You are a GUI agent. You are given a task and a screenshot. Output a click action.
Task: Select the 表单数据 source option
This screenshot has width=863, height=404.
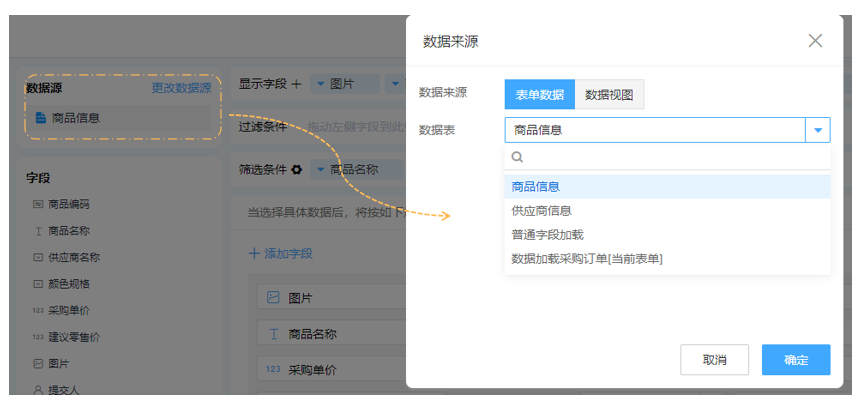pyautogui.click(x=539, y=94)
